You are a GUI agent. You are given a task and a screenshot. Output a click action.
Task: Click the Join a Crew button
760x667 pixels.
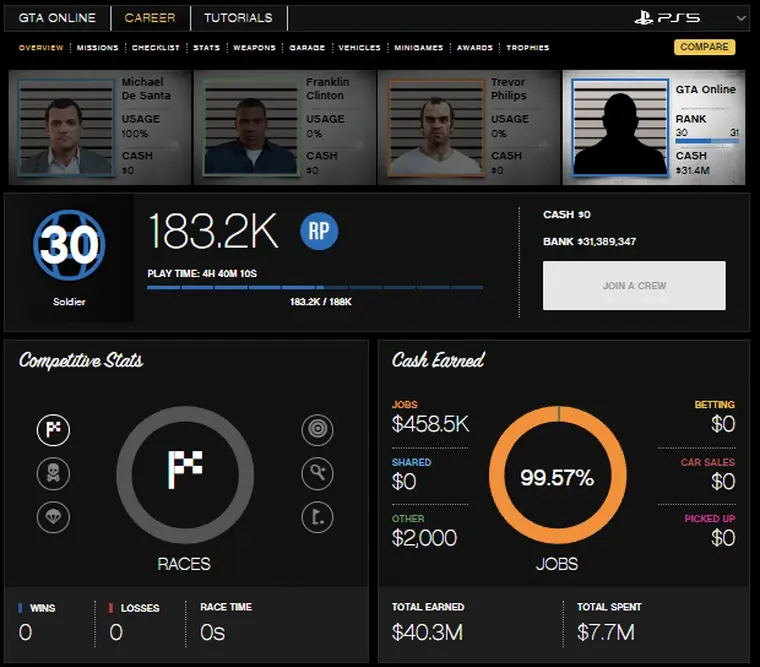[634, 286]
